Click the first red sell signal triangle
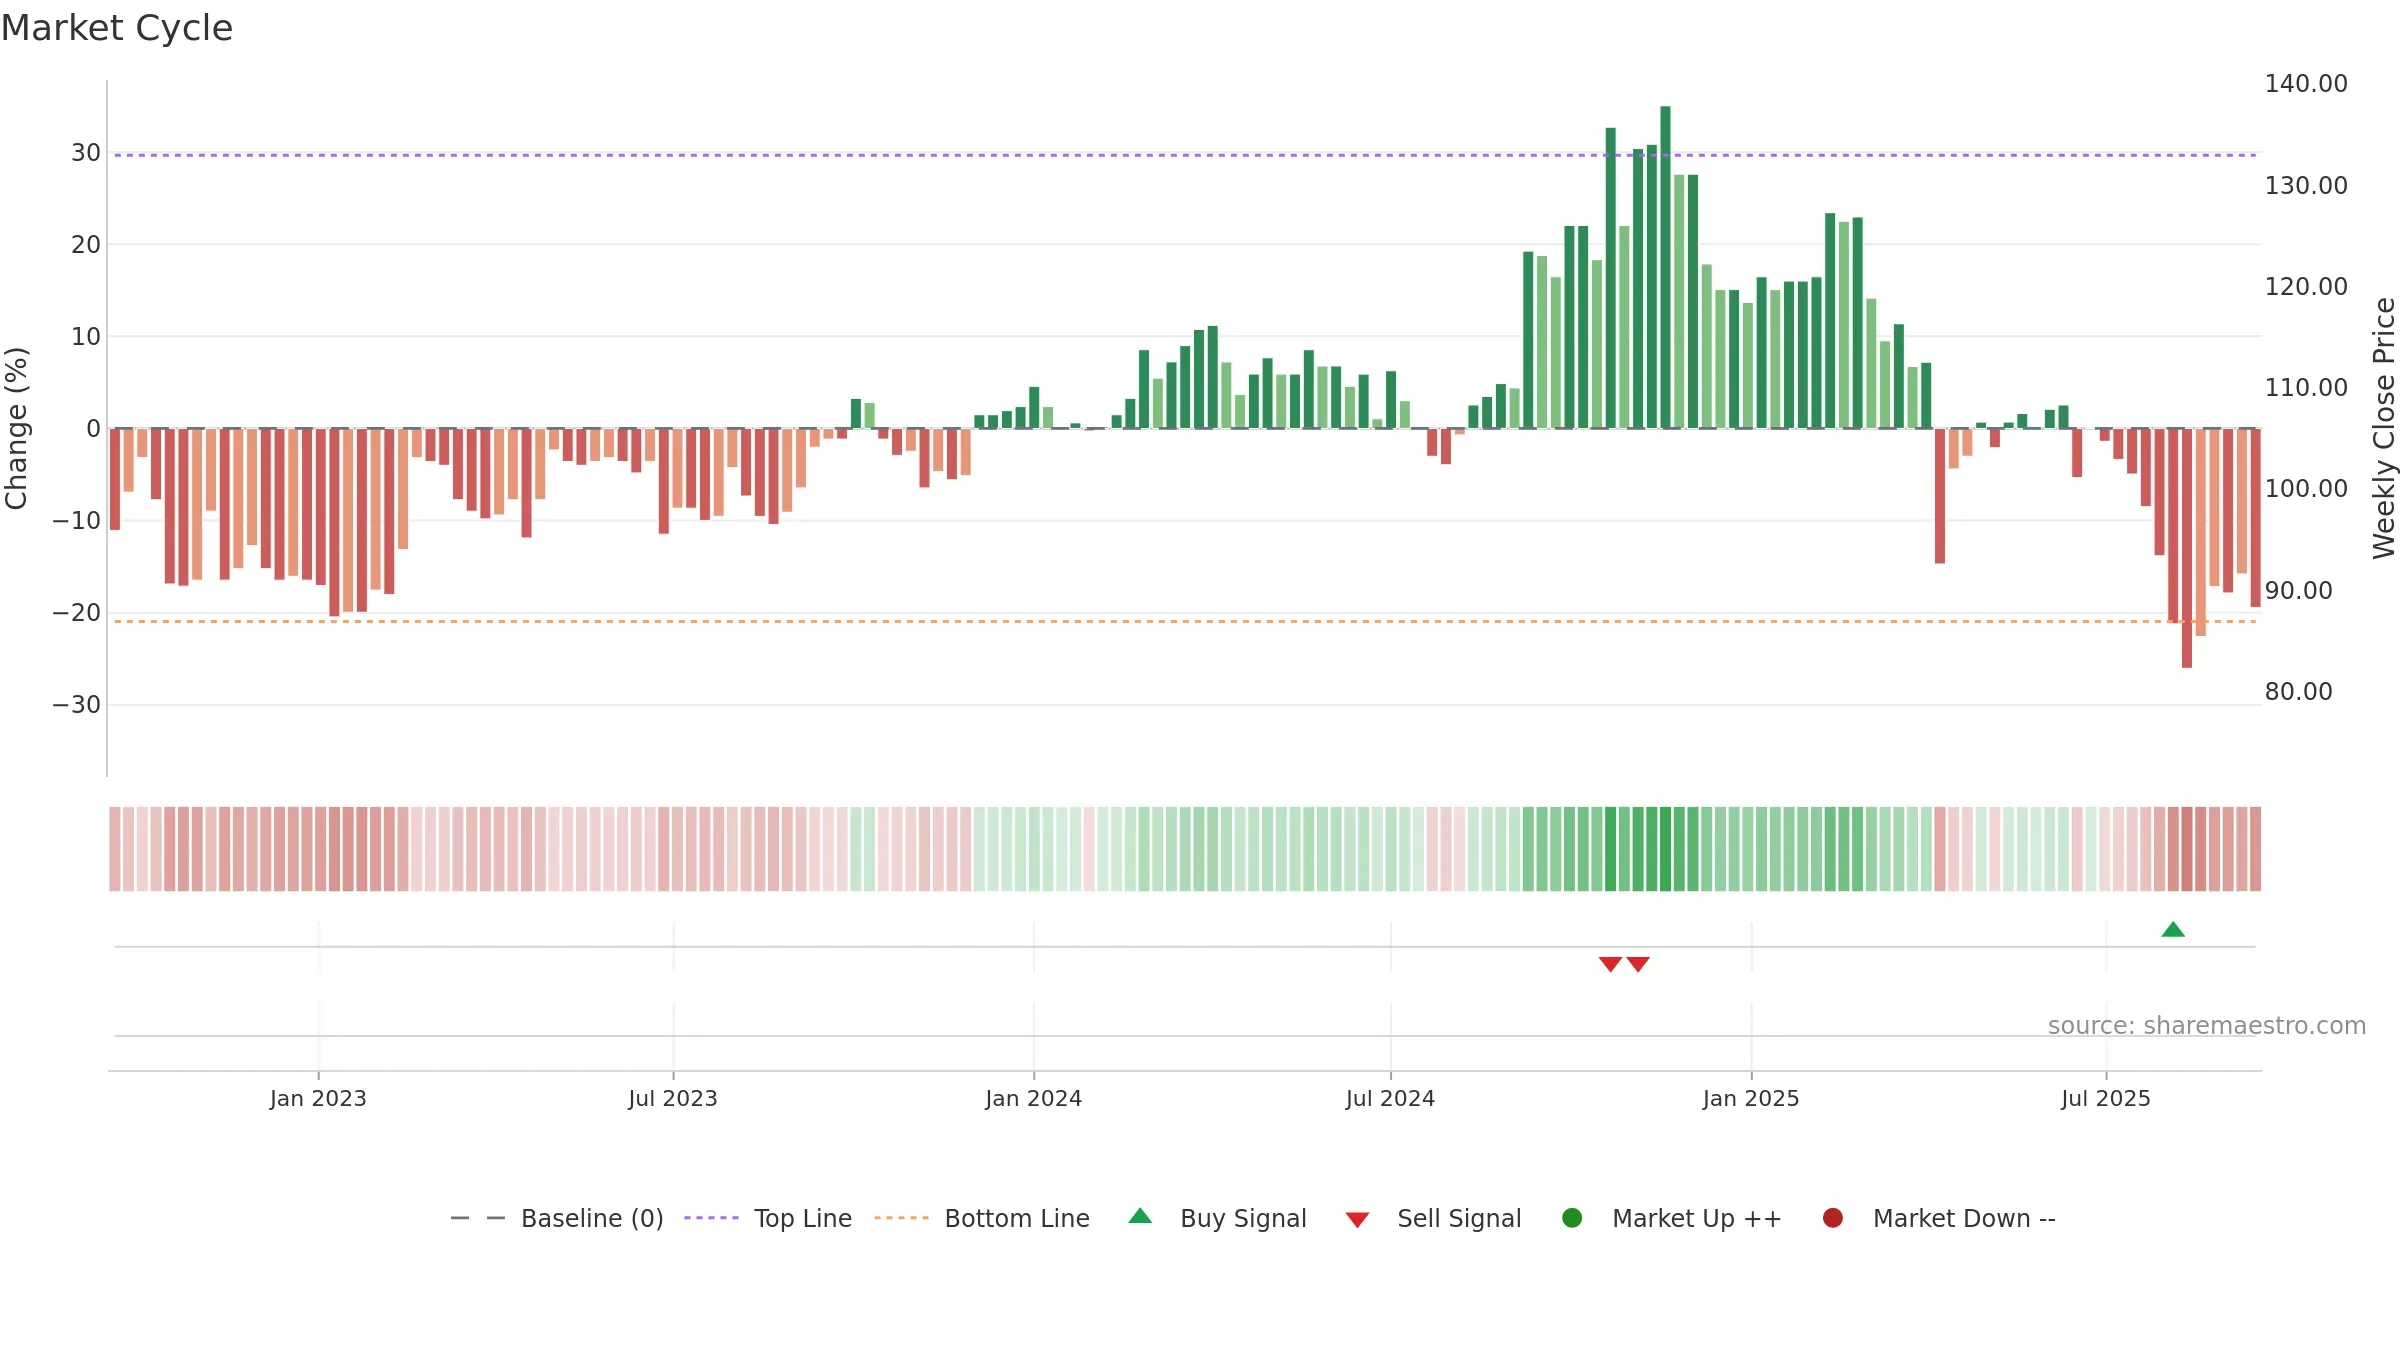 [1610, 964]
